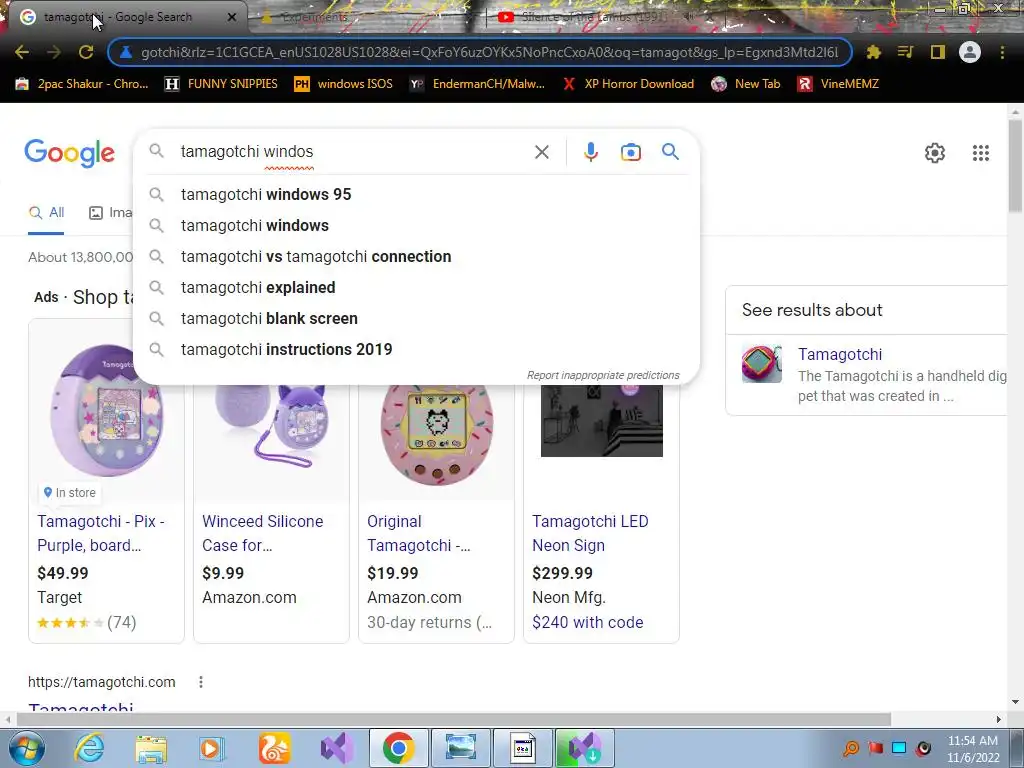
Task: Open Chrome extensions puzzle icon
Action: point(873,52)
